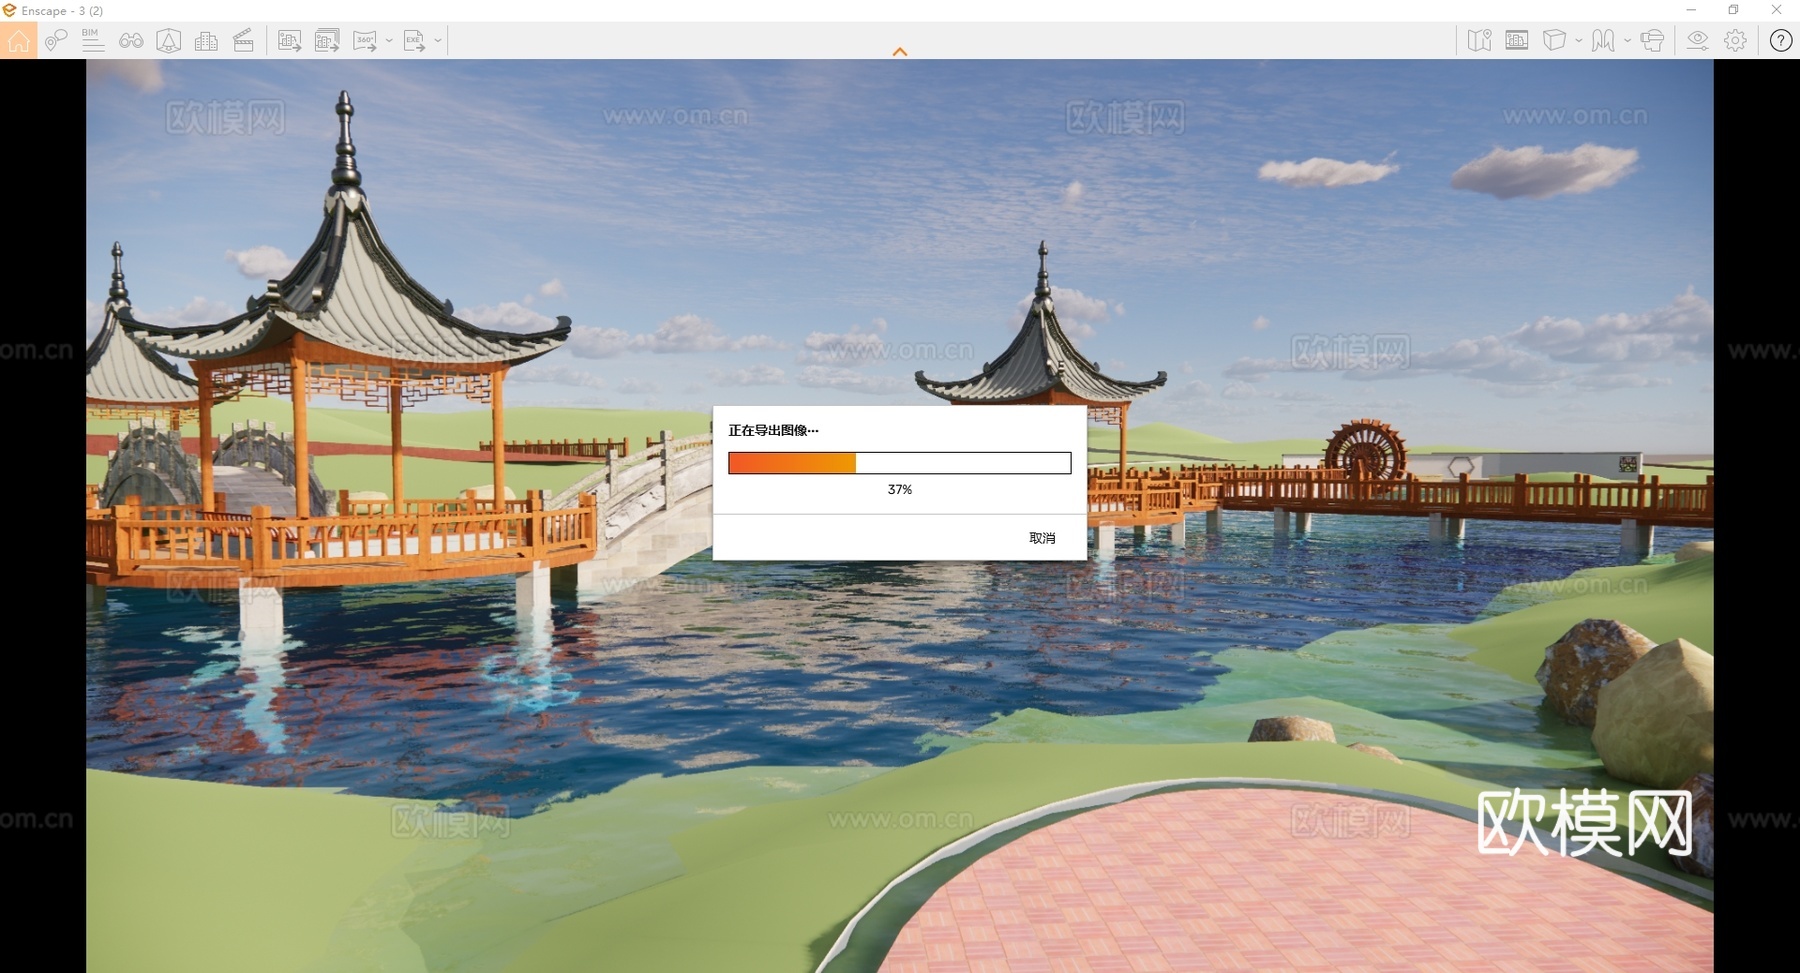Click the 360 panorama export icon
The height and width of the screenshot is (973, 1800).
tap(365, 41)
